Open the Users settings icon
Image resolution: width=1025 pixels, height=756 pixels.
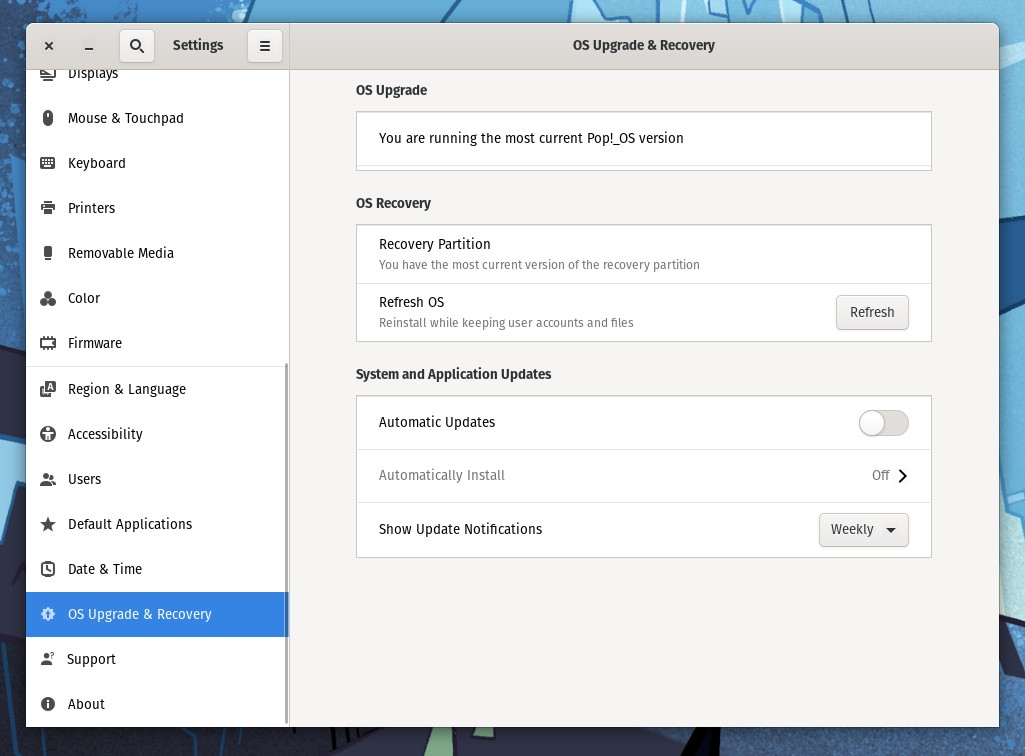[x=48, y=479]
